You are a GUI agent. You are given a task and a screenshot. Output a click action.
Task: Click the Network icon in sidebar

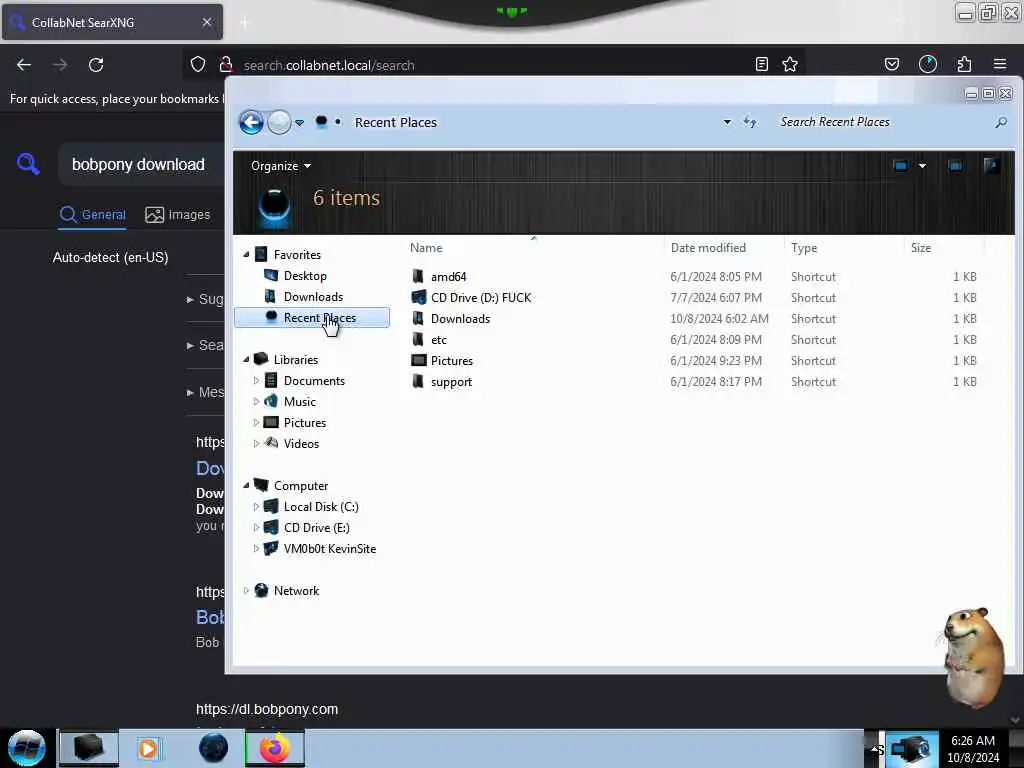click(x=261, y=590)
